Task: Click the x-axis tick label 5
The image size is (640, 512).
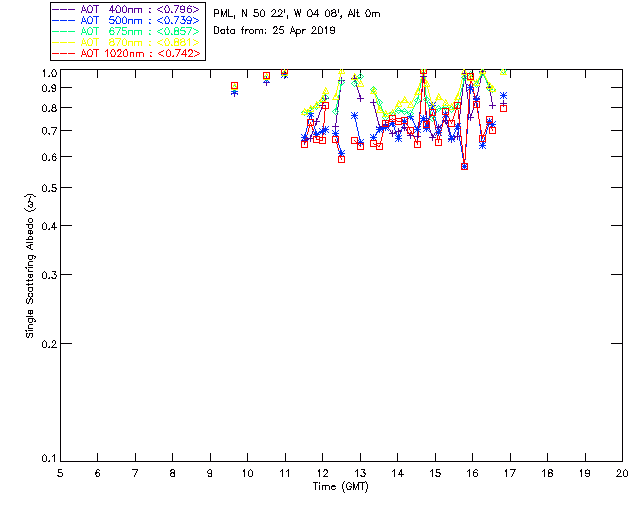Action: click(60, 471)
